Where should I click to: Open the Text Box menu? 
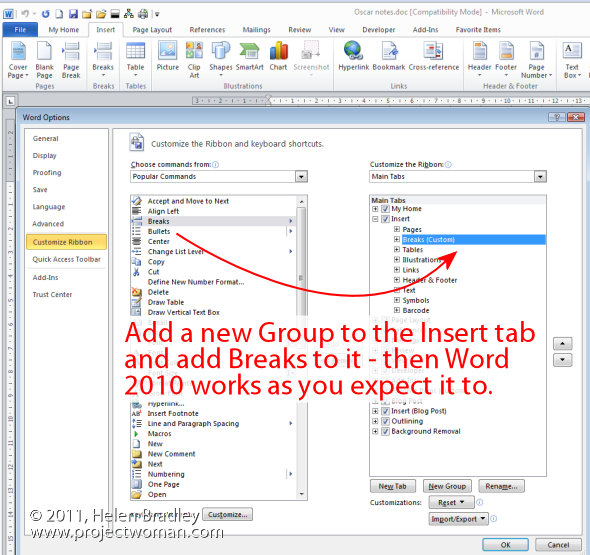tap(572, 60)
